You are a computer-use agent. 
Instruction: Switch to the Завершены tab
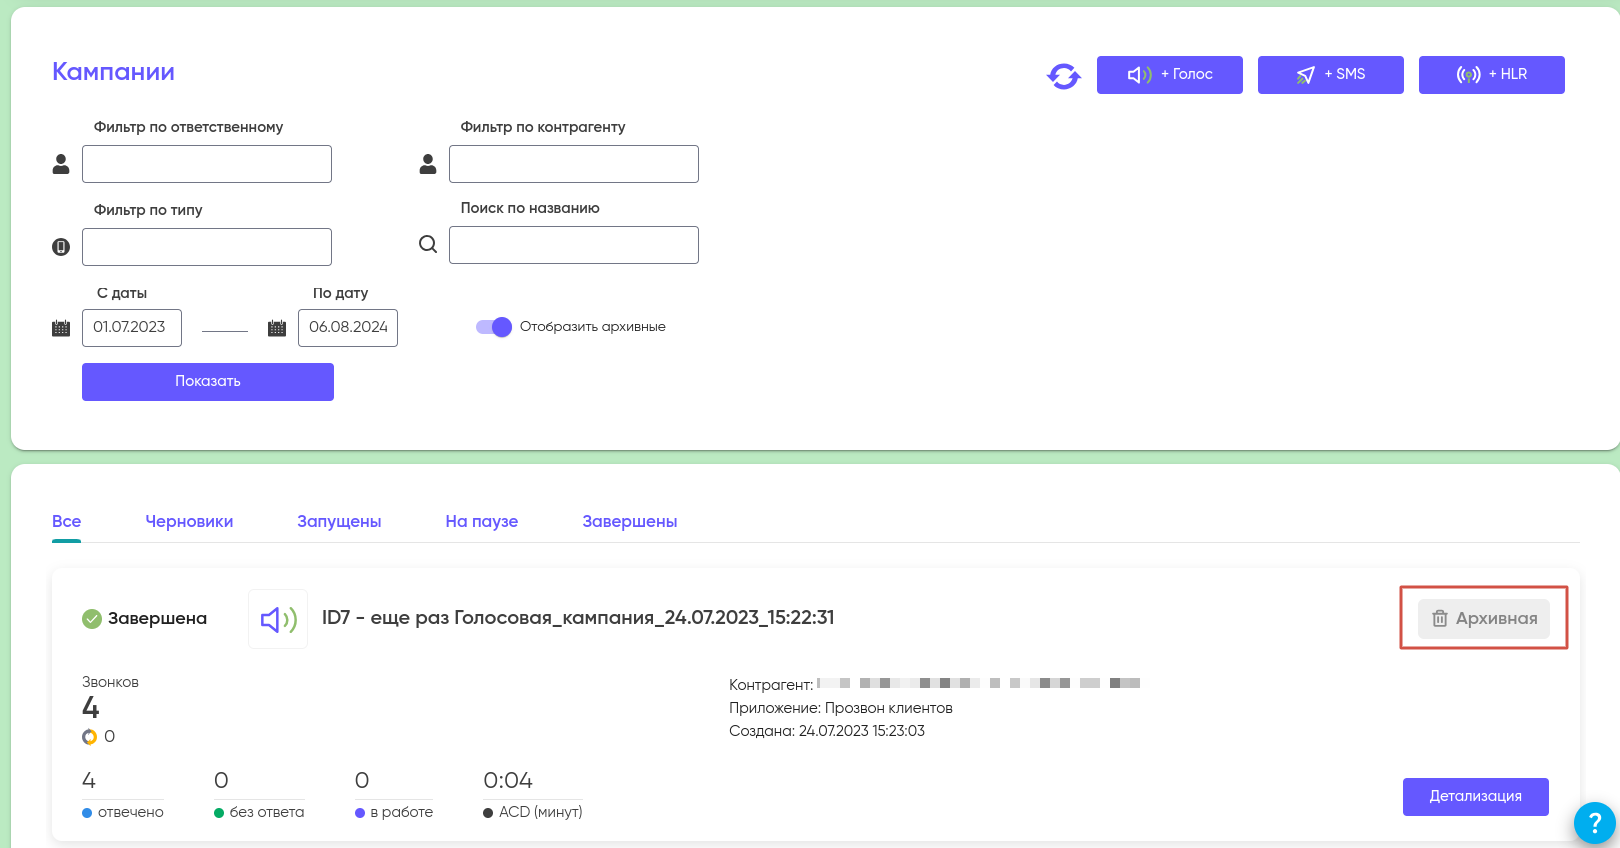[x=630, y=521]
